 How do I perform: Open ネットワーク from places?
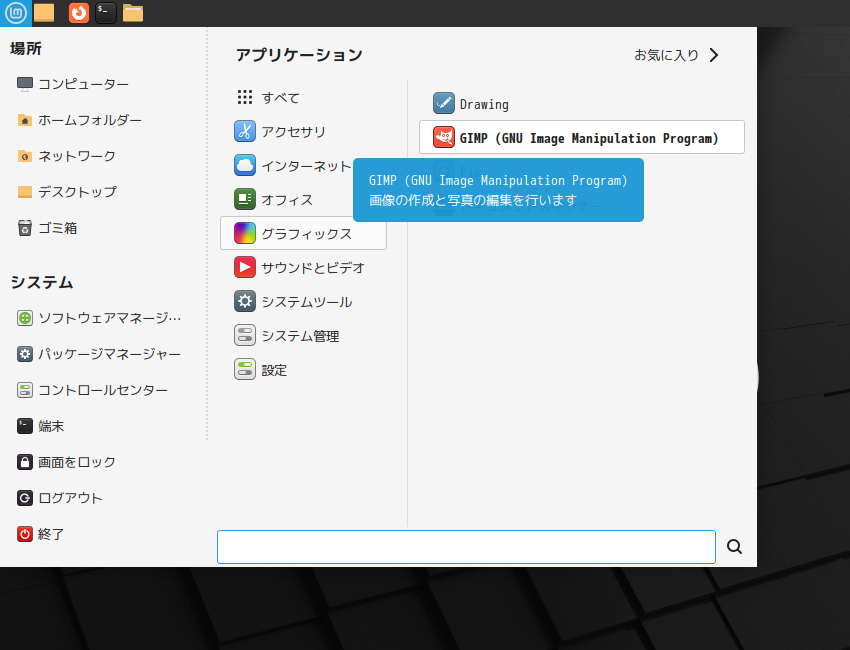coord(77,156)
